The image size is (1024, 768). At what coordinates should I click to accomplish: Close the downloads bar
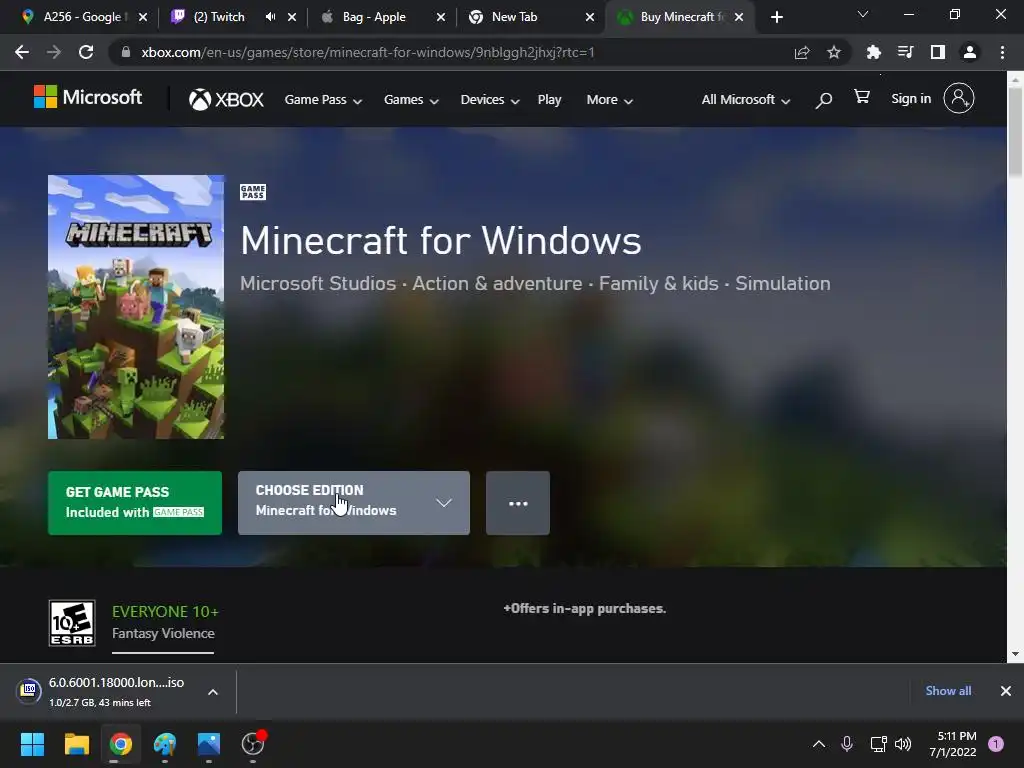[x=1006, y=691]
